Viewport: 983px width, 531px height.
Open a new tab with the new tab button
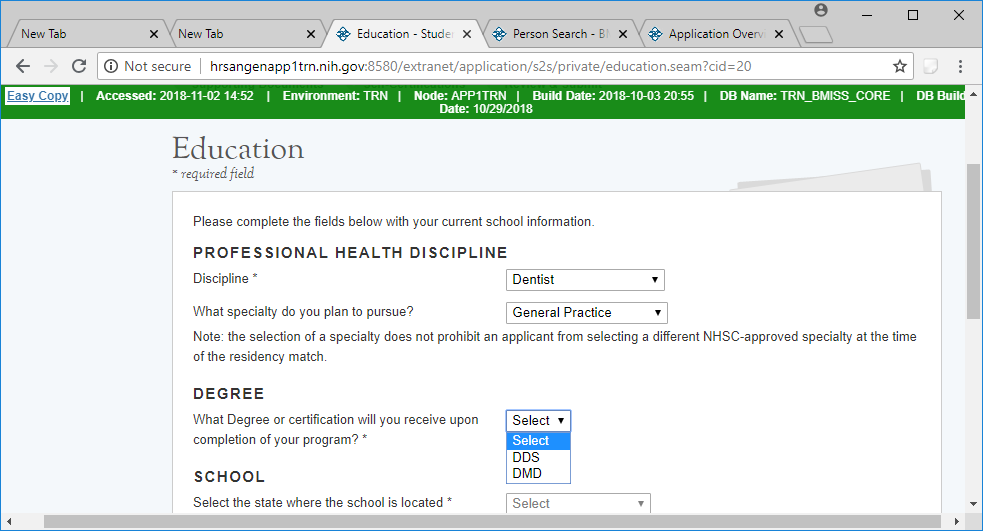[x=816, y=35]
